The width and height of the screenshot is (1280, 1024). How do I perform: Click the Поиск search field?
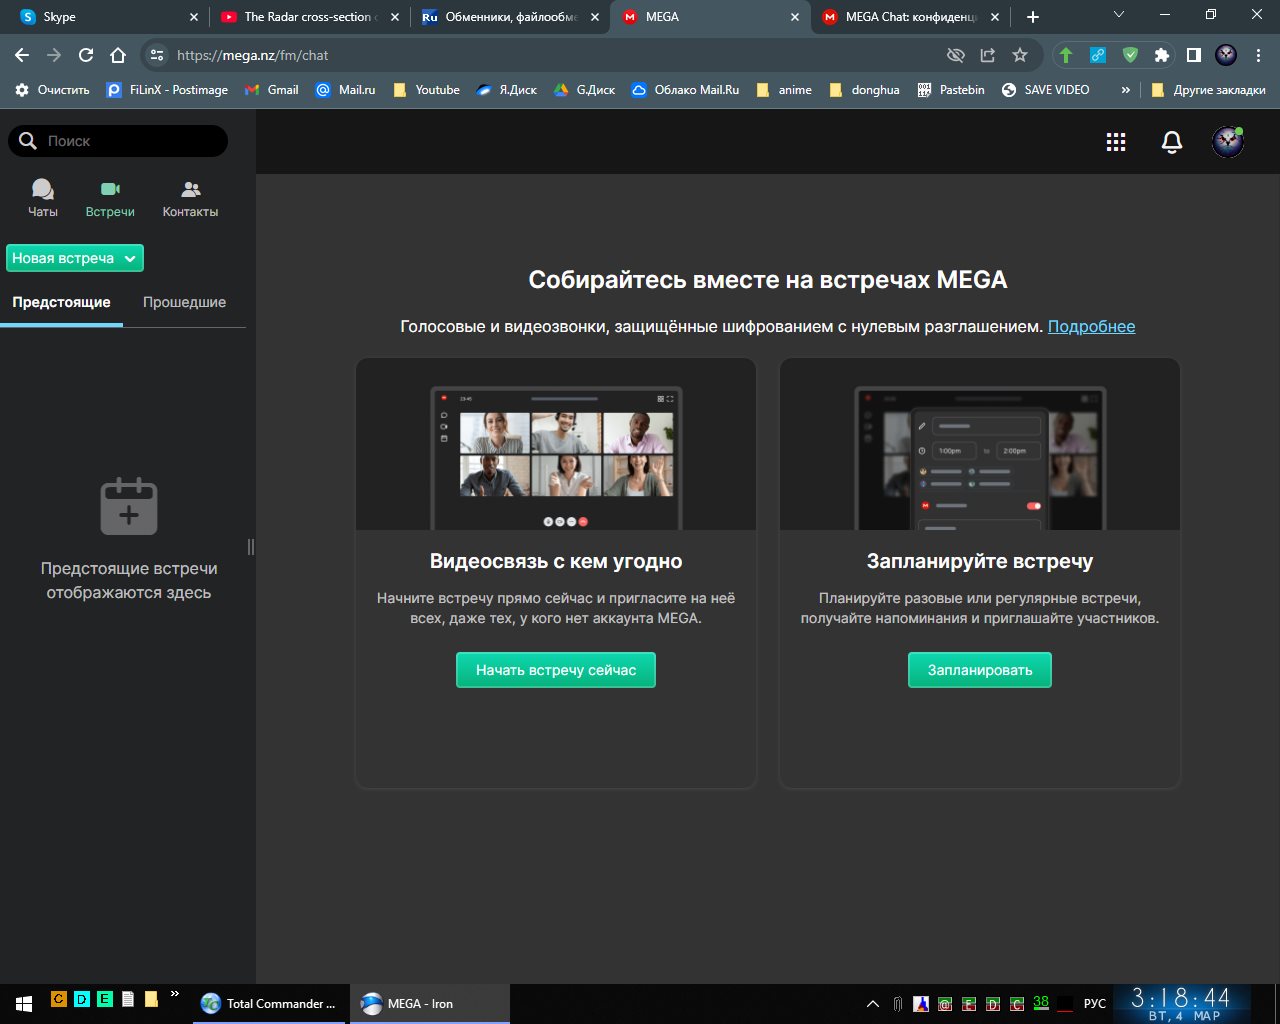click(118, 141)
